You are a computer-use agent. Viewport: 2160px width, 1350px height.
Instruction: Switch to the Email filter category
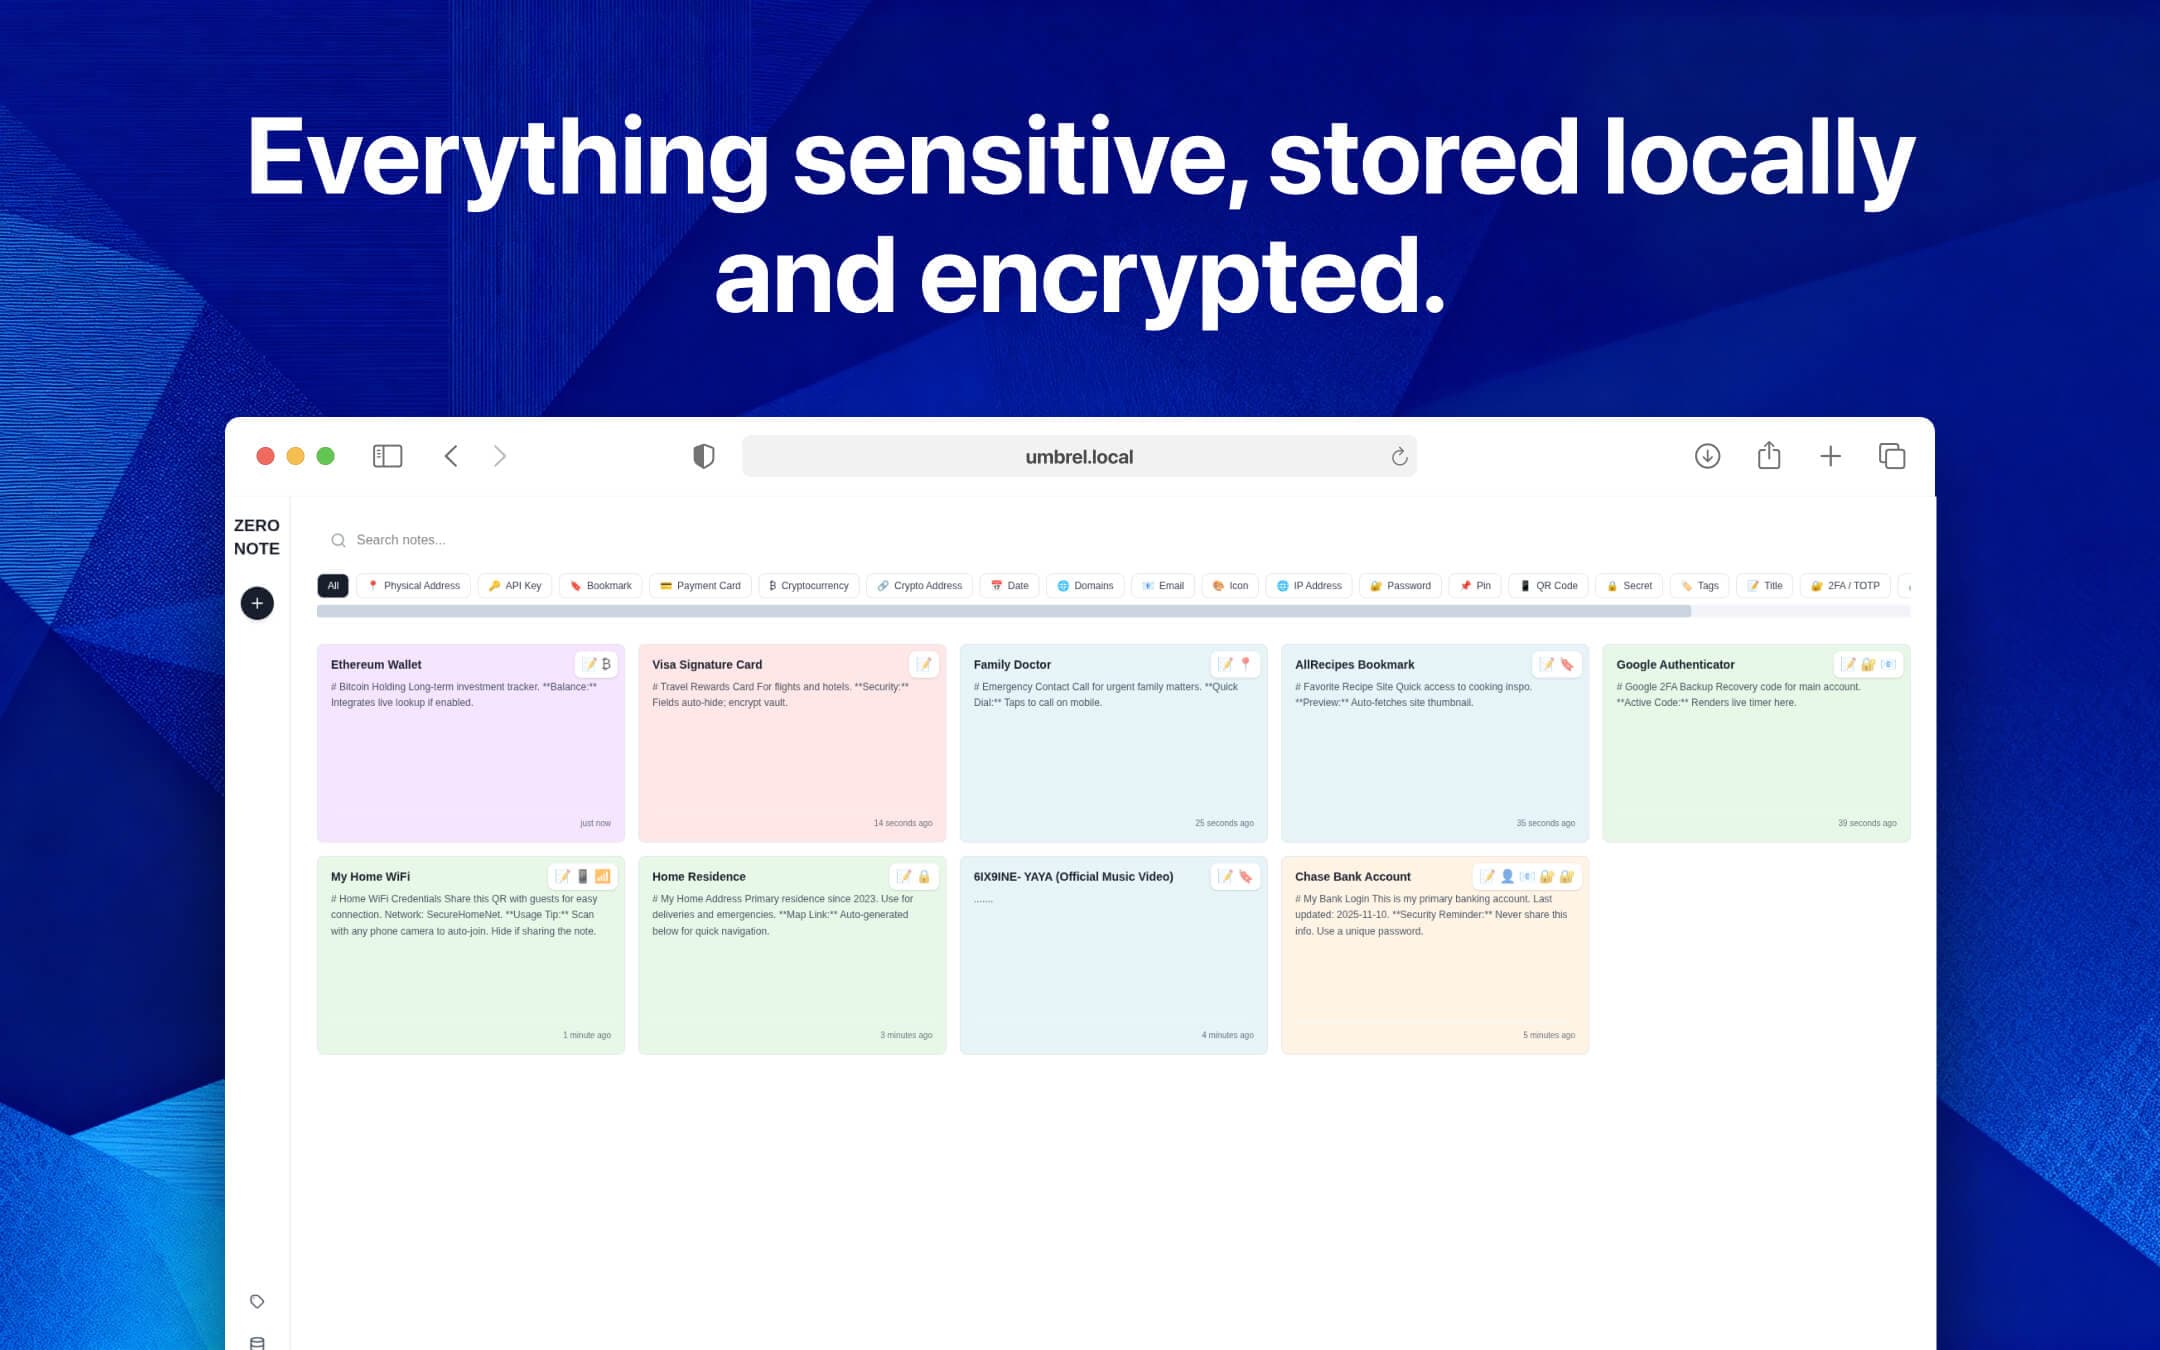pos(1163,586)
